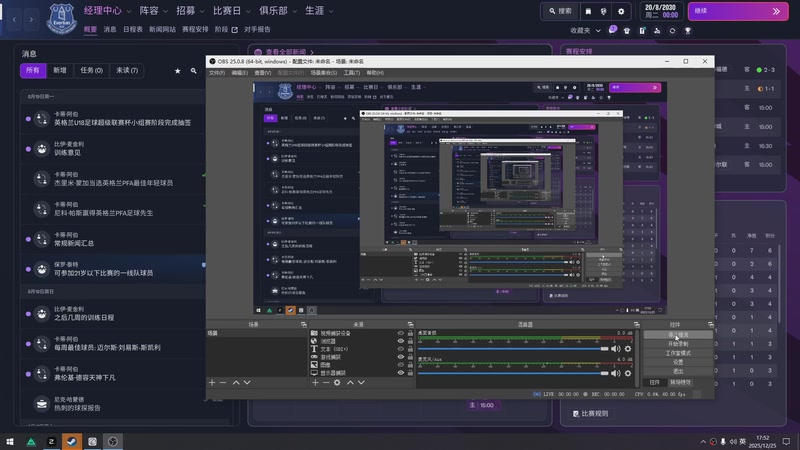The image size is (800, 450).
Task: Open 查看全部新闻 link
Action: [286, 52]
